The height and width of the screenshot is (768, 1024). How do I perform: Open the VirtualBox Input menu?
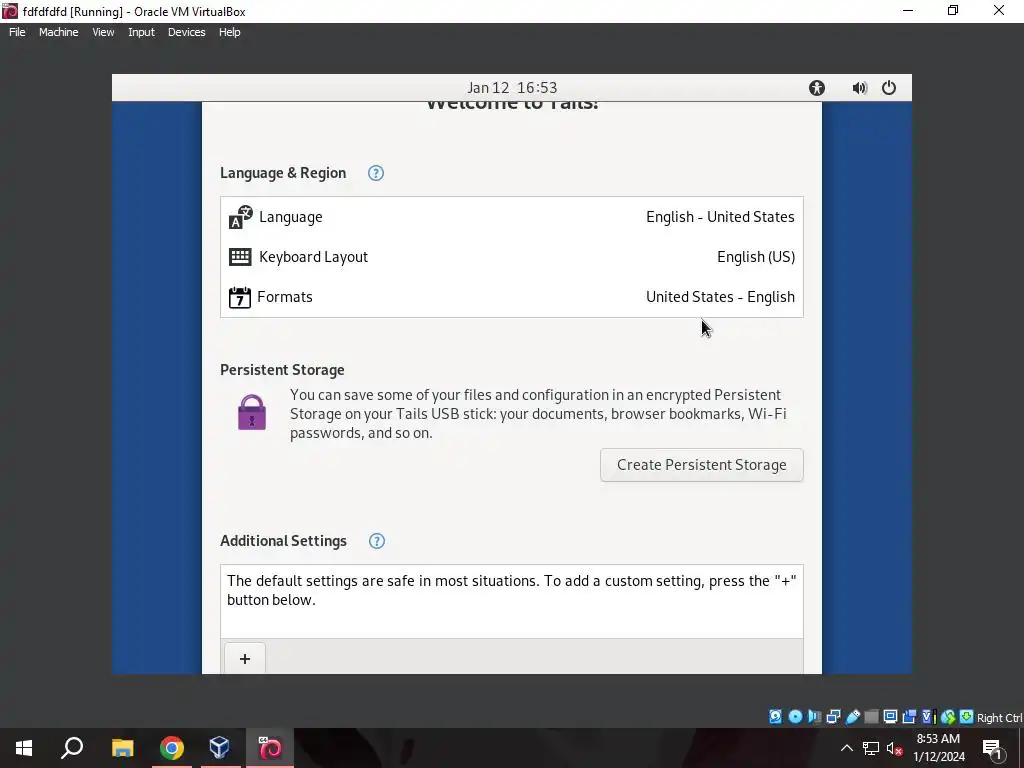point(141,32)
